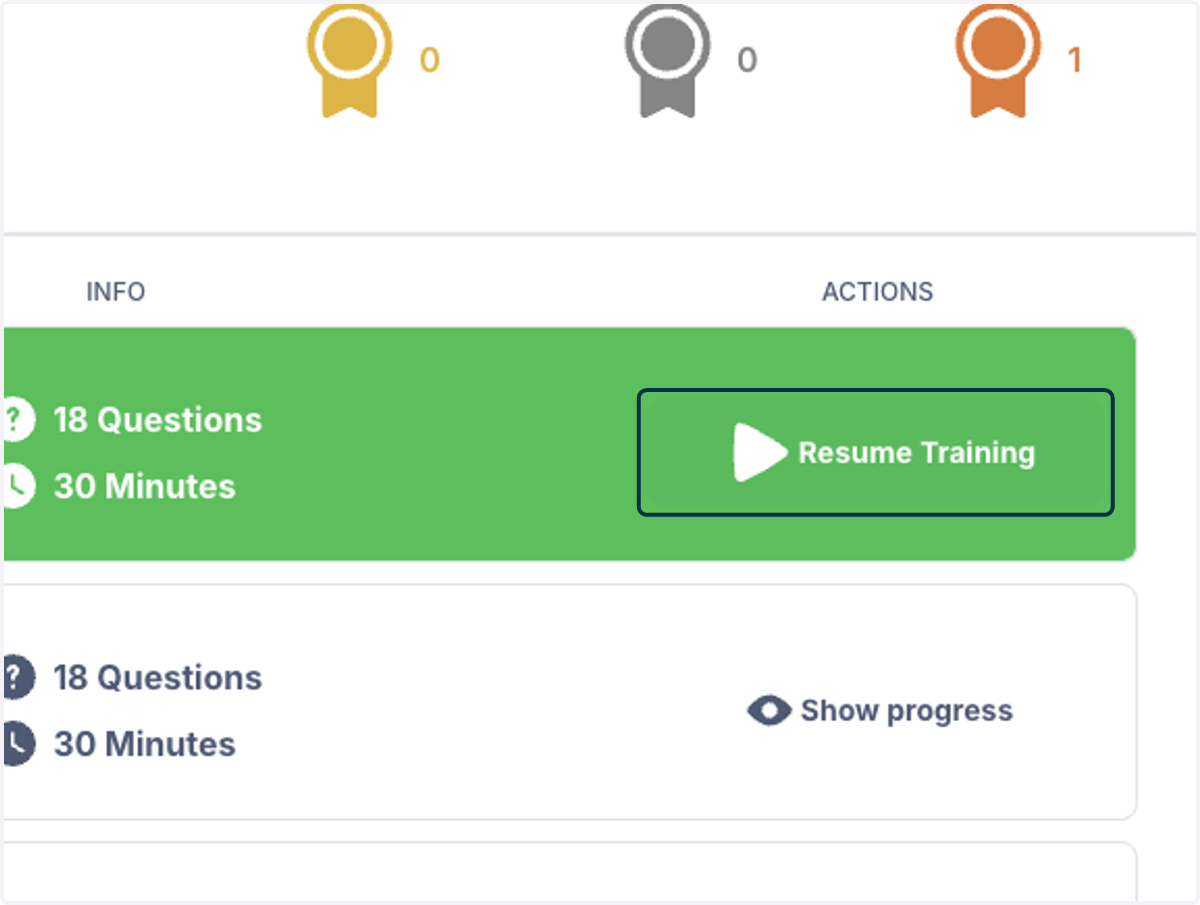Click 30 Minutes in the green row
The image size is (1200, 905).
pyautogui.click(x=145, y=486)
